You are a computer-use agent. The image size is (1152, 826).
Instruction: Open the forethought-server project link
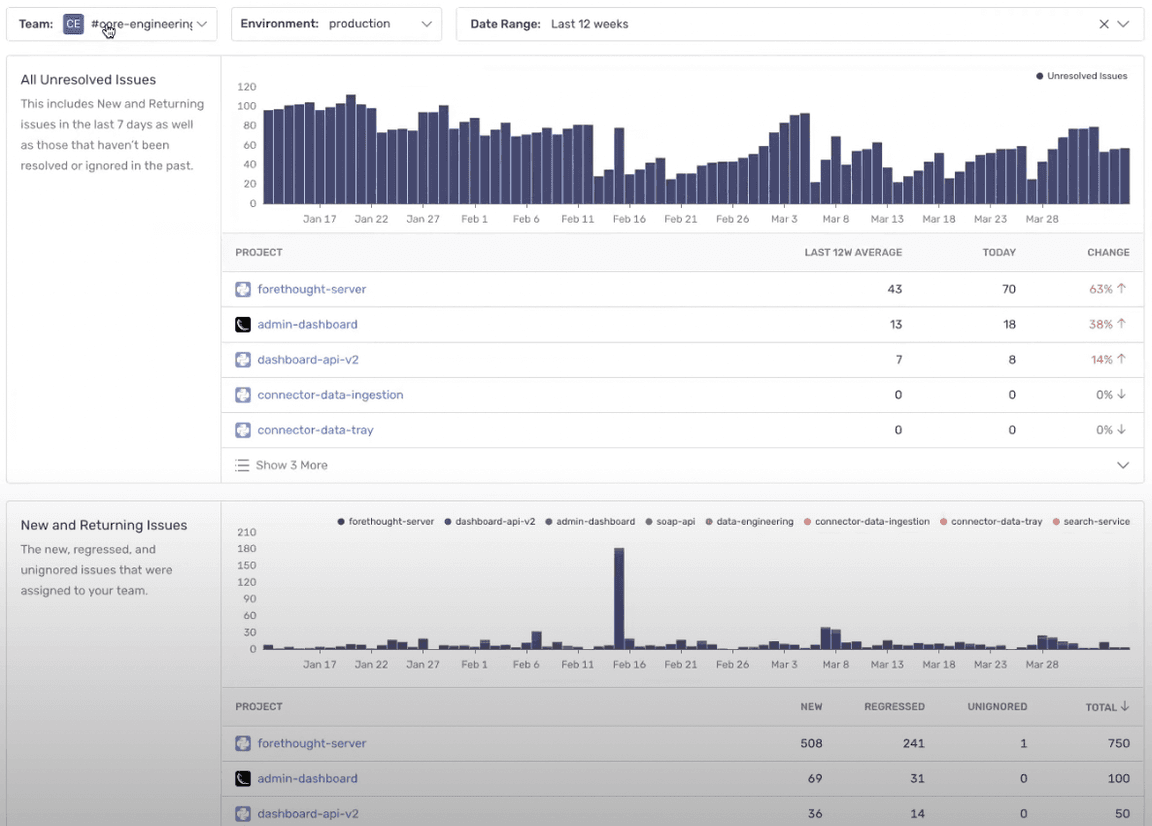click(x=312, y=290)
